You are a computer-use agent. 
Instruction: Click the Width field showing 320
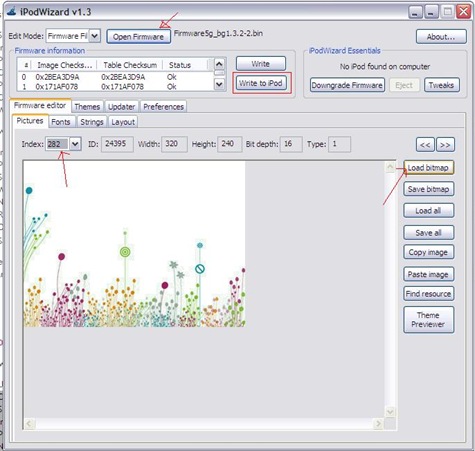[174, 144]
